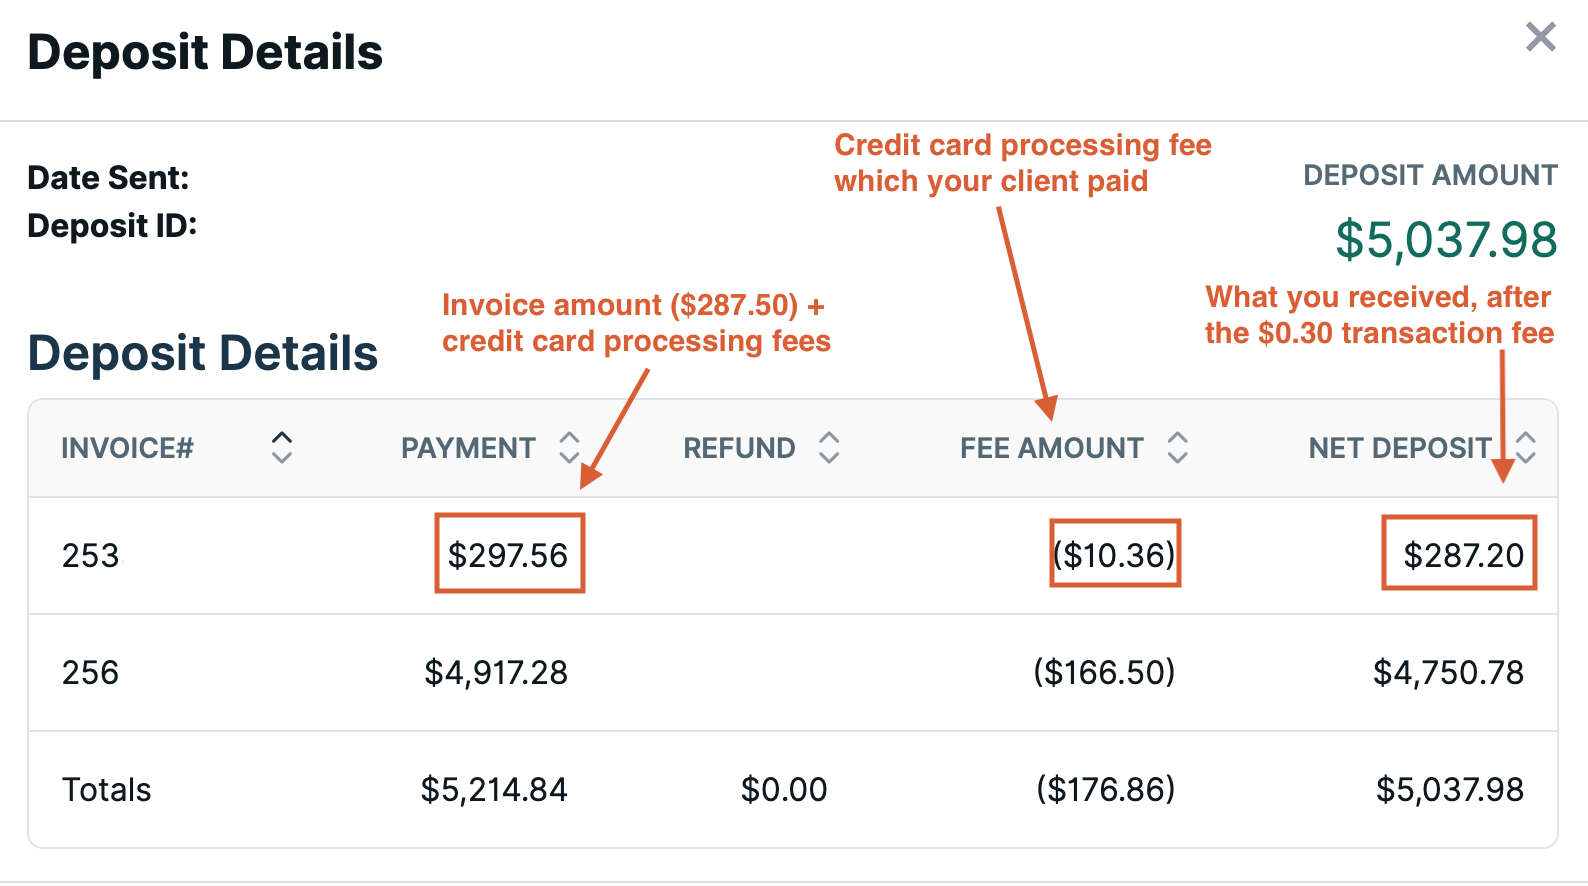The height and width of the screenshot is (886, 1588).
Task: Select the PAYMENT column header
Action: pos(468,448)
